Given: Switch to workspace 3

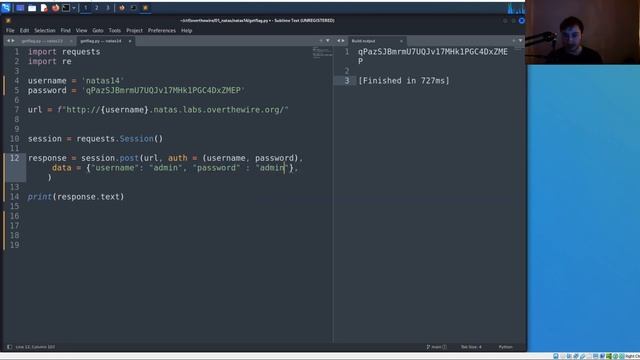Looking at the screenshot, I should click(108, 8).
